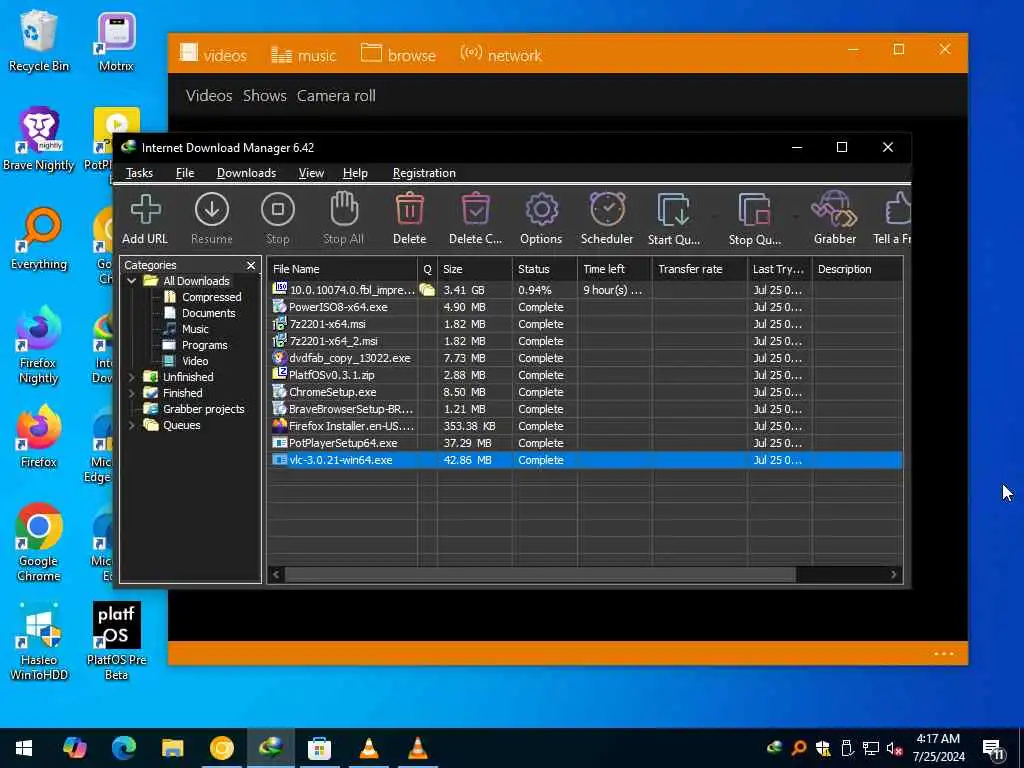Open the Windows Start button
This screenshot has width=1024, height=768.
pos(24,747)
